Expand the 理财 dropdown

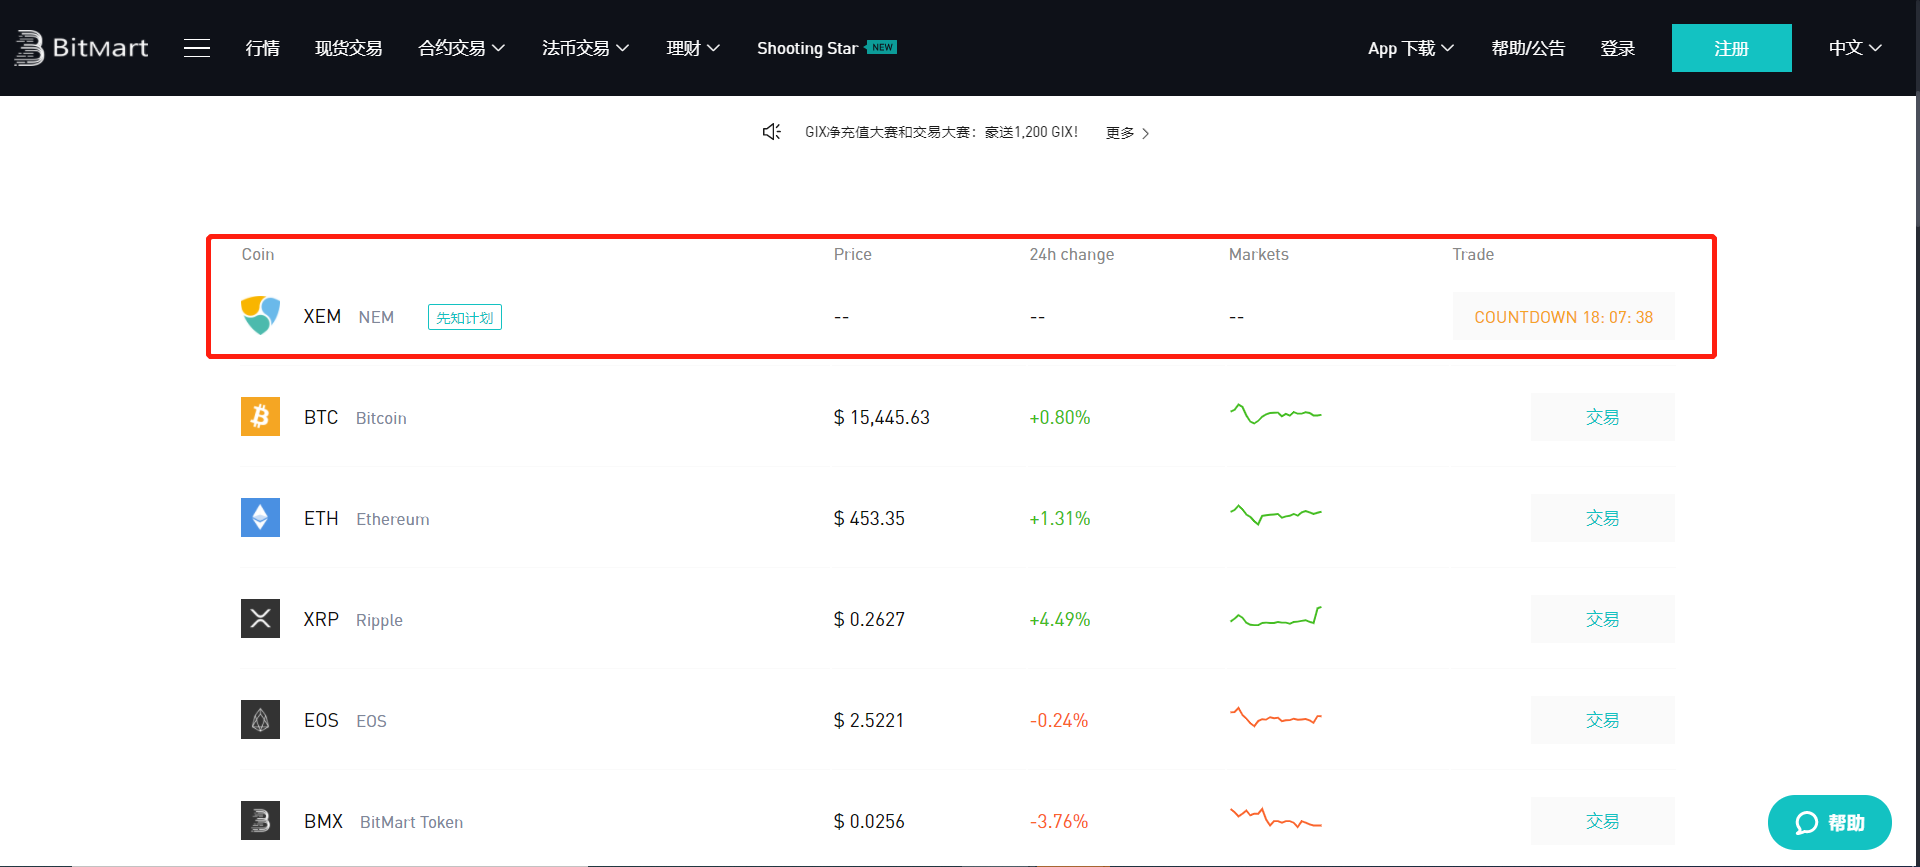pos(693,48)
